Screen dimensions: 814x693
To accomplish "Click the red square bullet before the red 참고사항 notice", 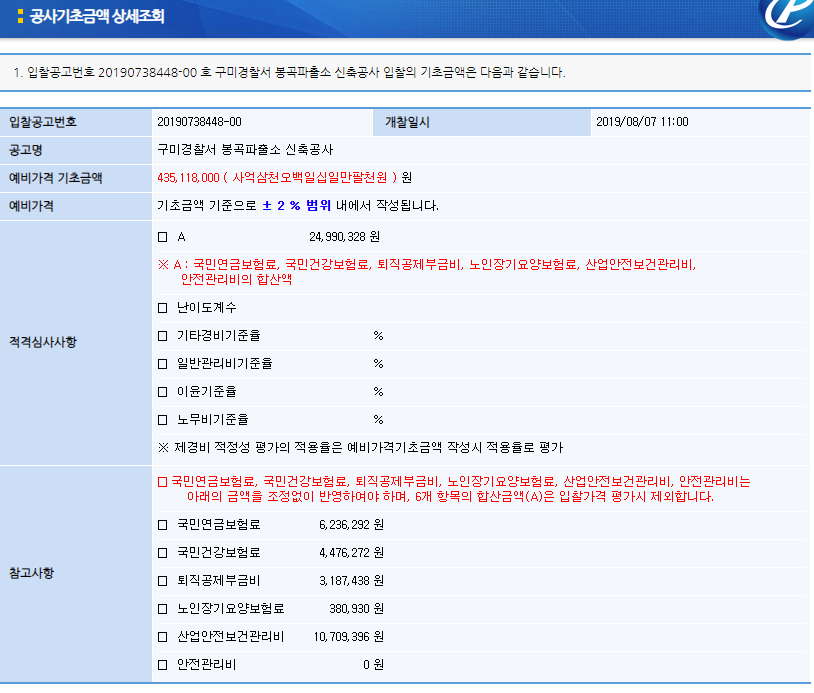I will point(162,482).
